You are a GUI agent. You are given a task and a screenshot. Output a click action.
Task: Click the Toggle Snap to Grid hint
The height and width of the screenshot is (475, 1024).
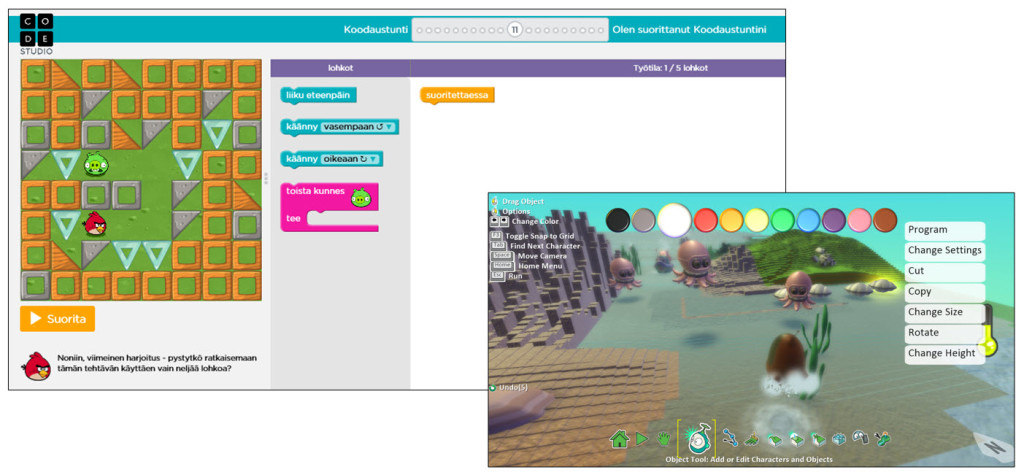[530, 235]
